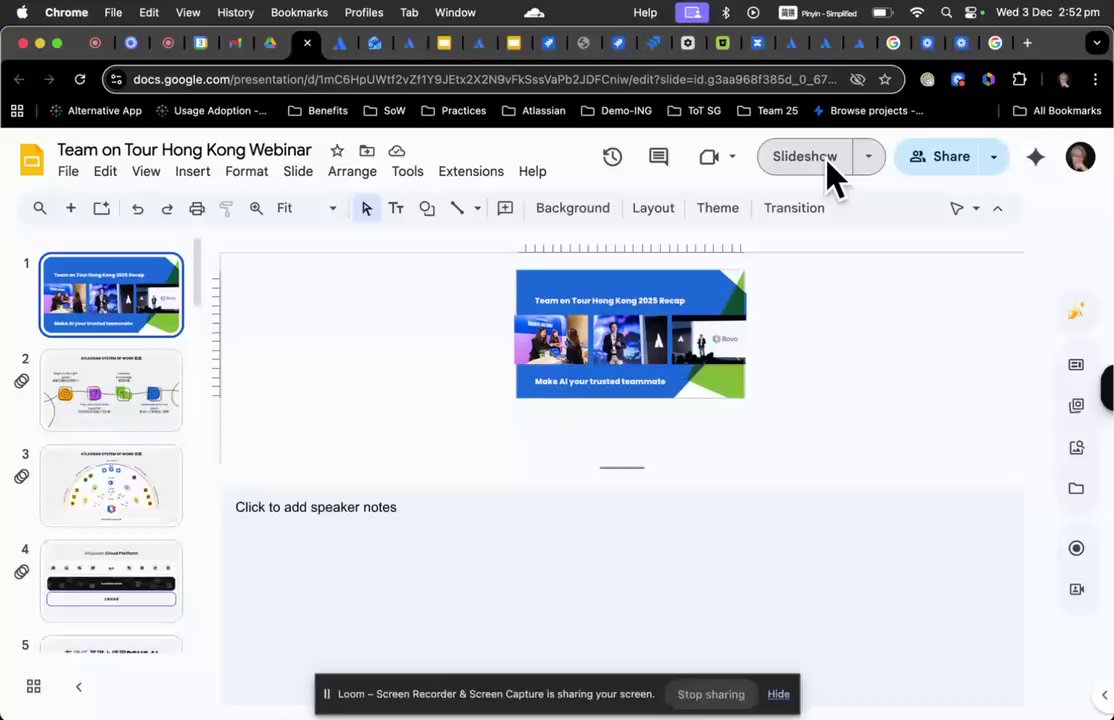The height and width of the screenshot is (720, 1114).
Task: Star the presentation title
Action: pyautogui.click(x=337, y=151)
